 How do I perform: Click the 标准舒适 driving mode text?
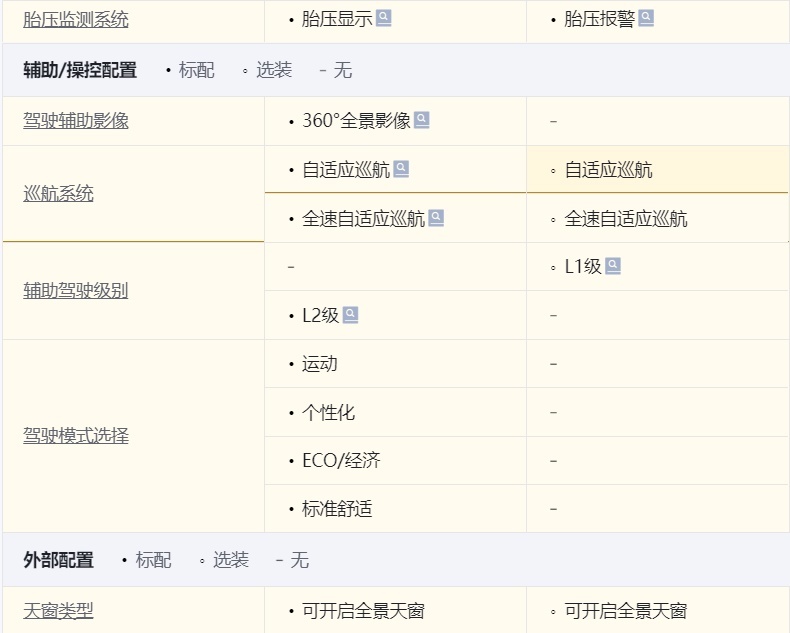click(337, 509)
